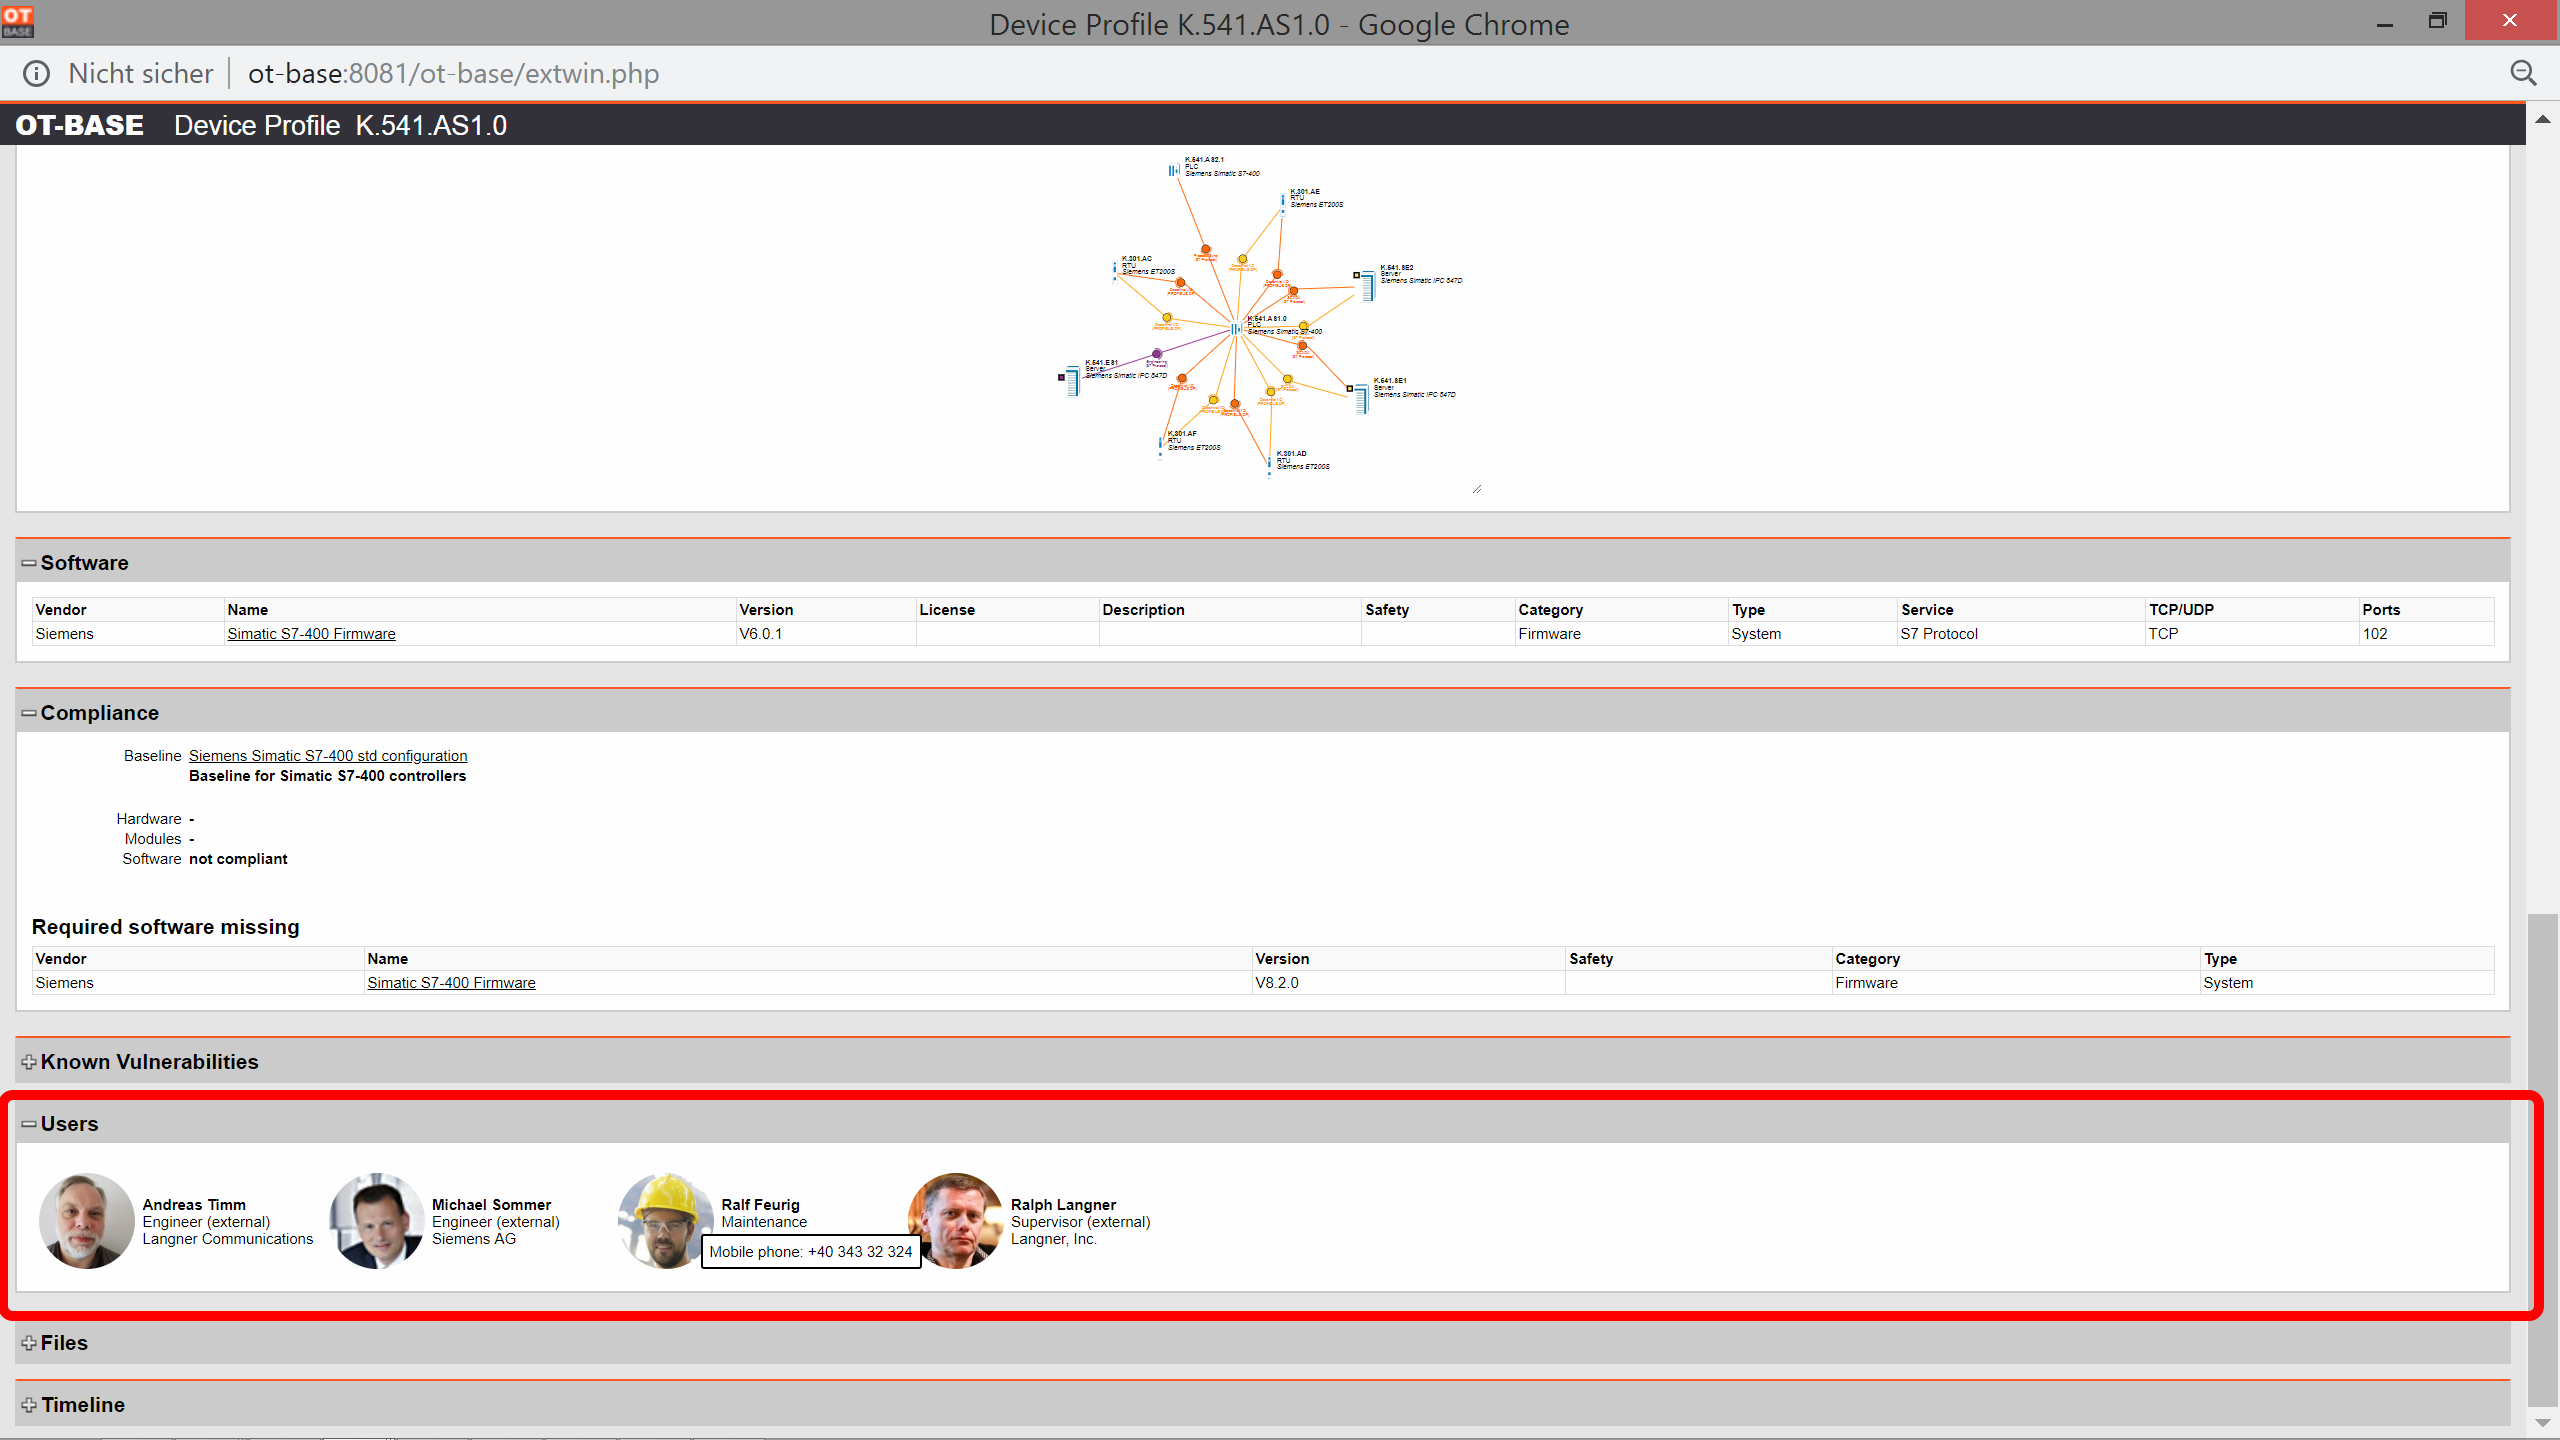This screenshot has width=2560, height=1440.
Task: Select the K.541.AS2.1 PLC device icon in graph
Action: 1174,170
